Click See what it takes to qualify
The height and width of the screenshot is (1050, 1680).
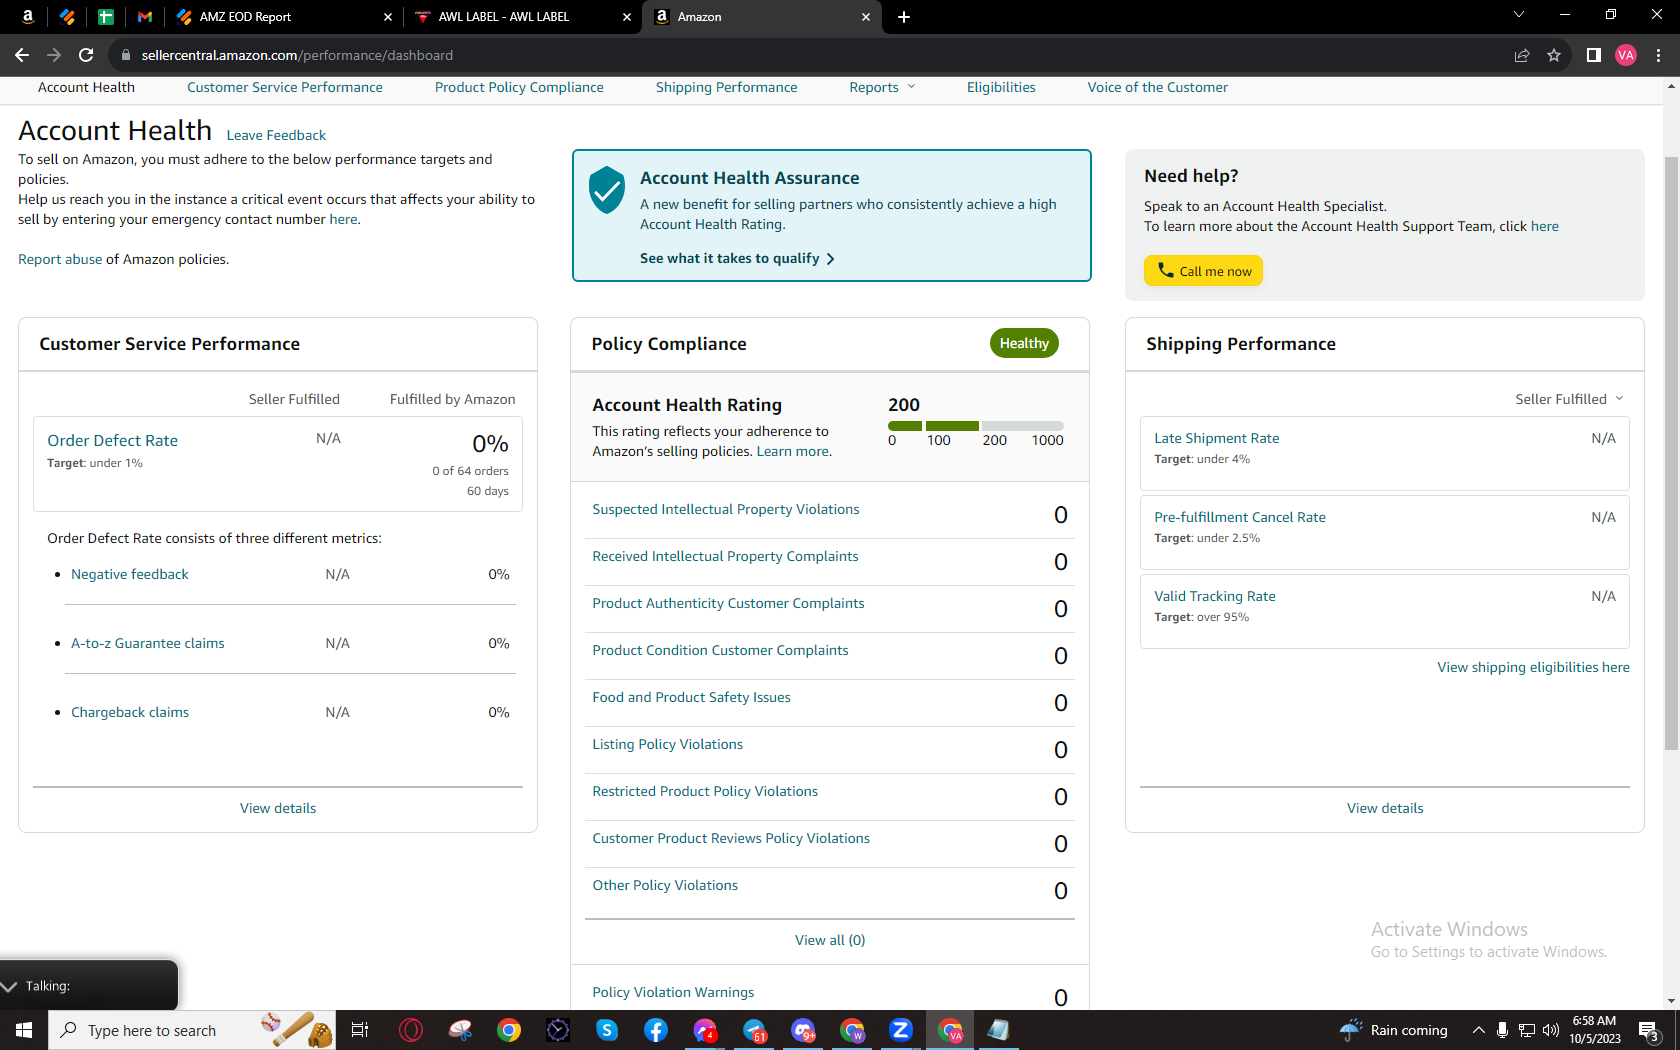(x=737, y=258)
